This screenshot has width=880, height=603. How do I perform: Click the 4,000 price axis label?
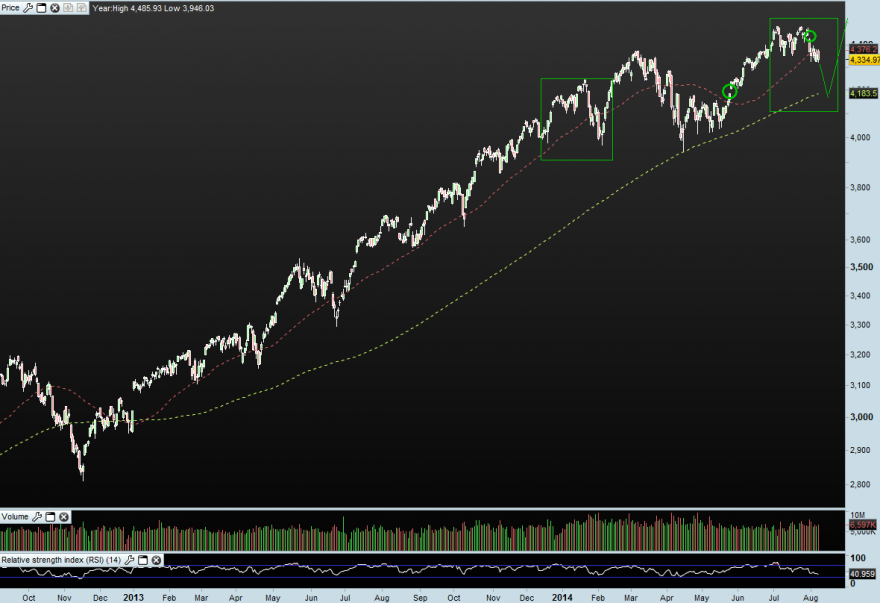[x=860, y=138]
